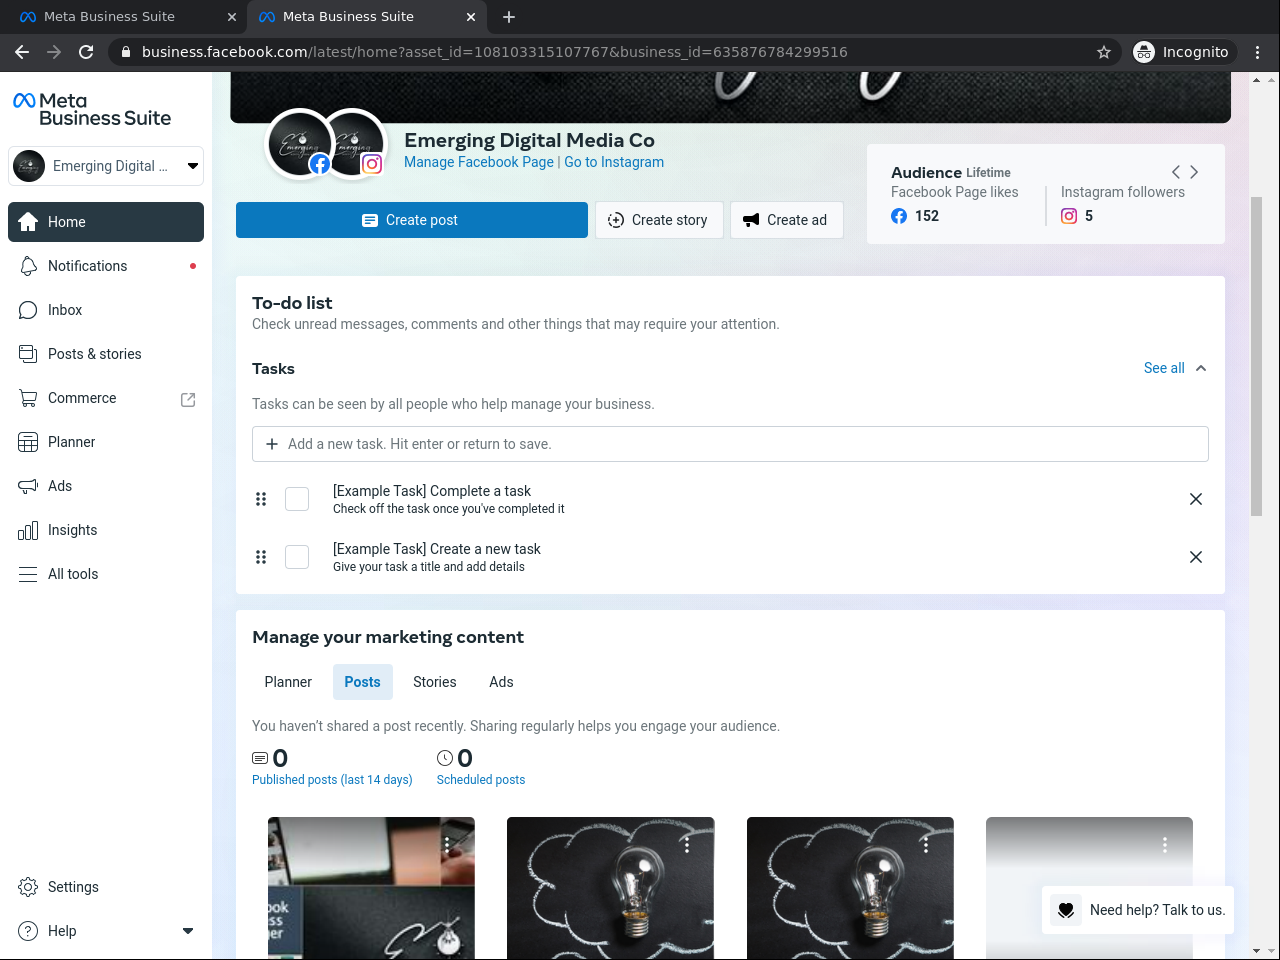Click the Create post button
The image size is (1280, 960).
tap(412, 220)
